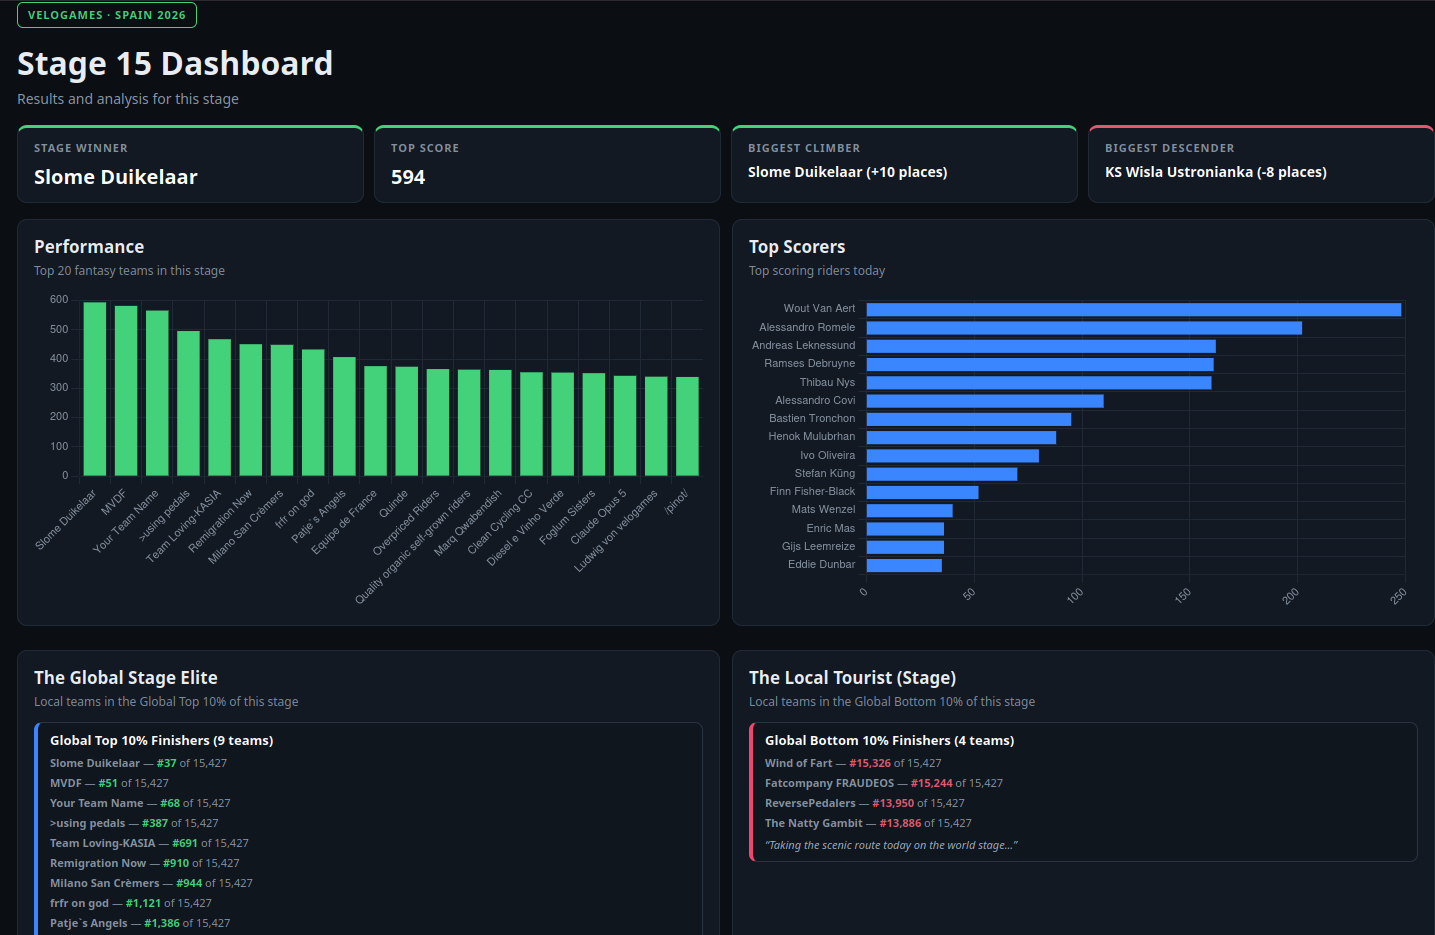1435x935 pixels.
Task: Click the Biggest Descender card
Action: [x=1261, y=164]
